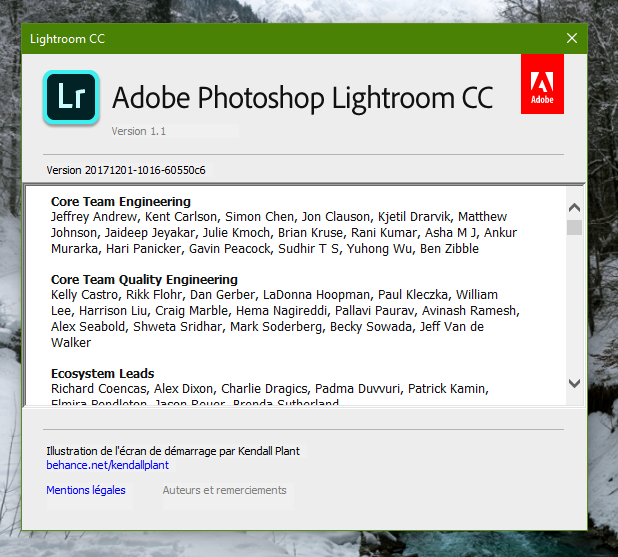Click the credits scrollbar down arrow
Viewport: 618px width, 557px height.
click(574, 383)
